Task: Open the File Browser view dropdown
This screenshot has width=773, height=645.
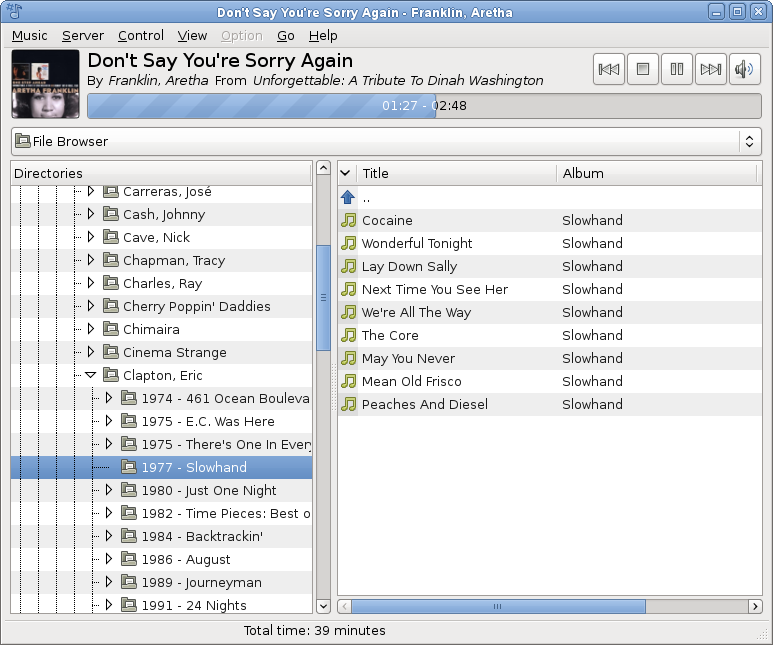Action: 386,142
